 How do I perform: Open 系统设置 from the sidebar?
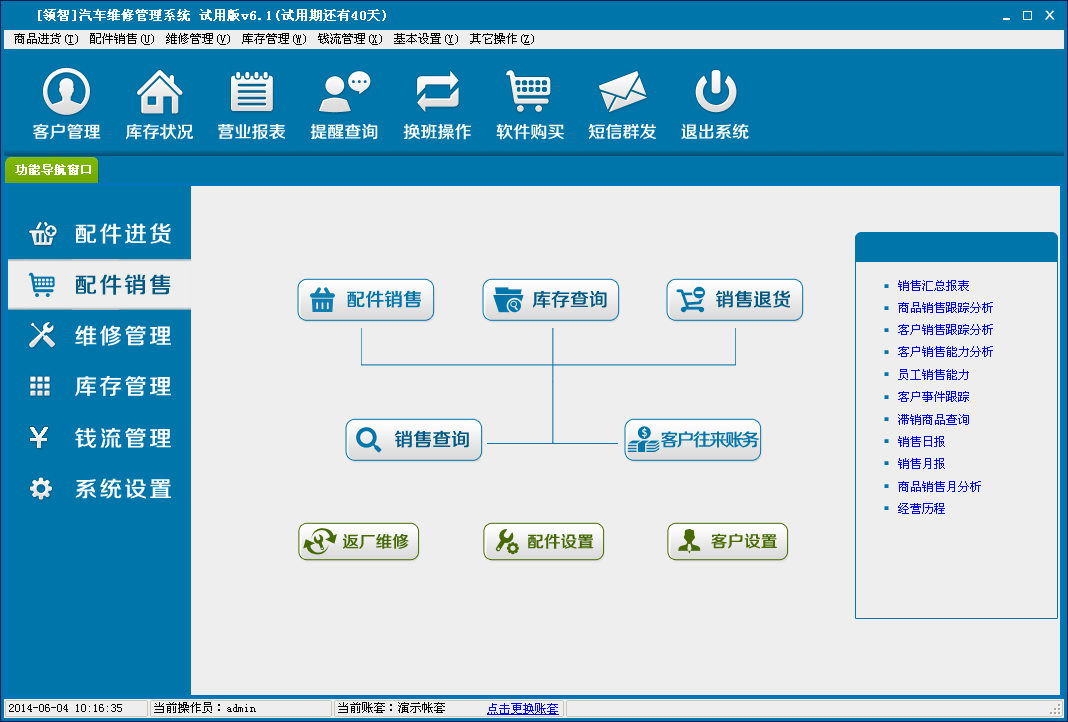coord(100,489)
